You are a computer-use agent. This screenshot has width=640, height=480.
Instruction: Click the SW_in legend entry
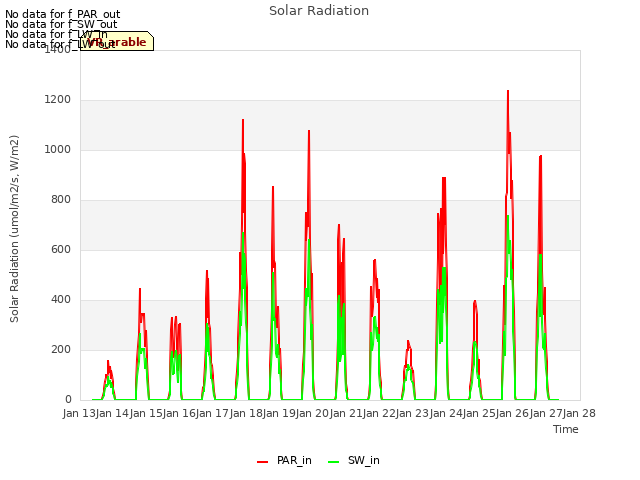(354, 460)
